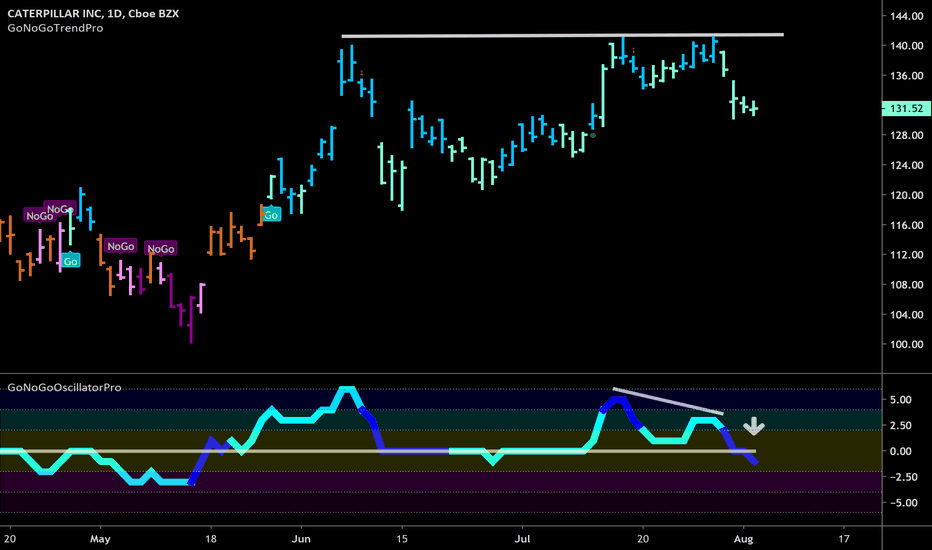Click the 5.00 oscillator scale label
This screenshot has height=550, width=932.
pos(900,400)
